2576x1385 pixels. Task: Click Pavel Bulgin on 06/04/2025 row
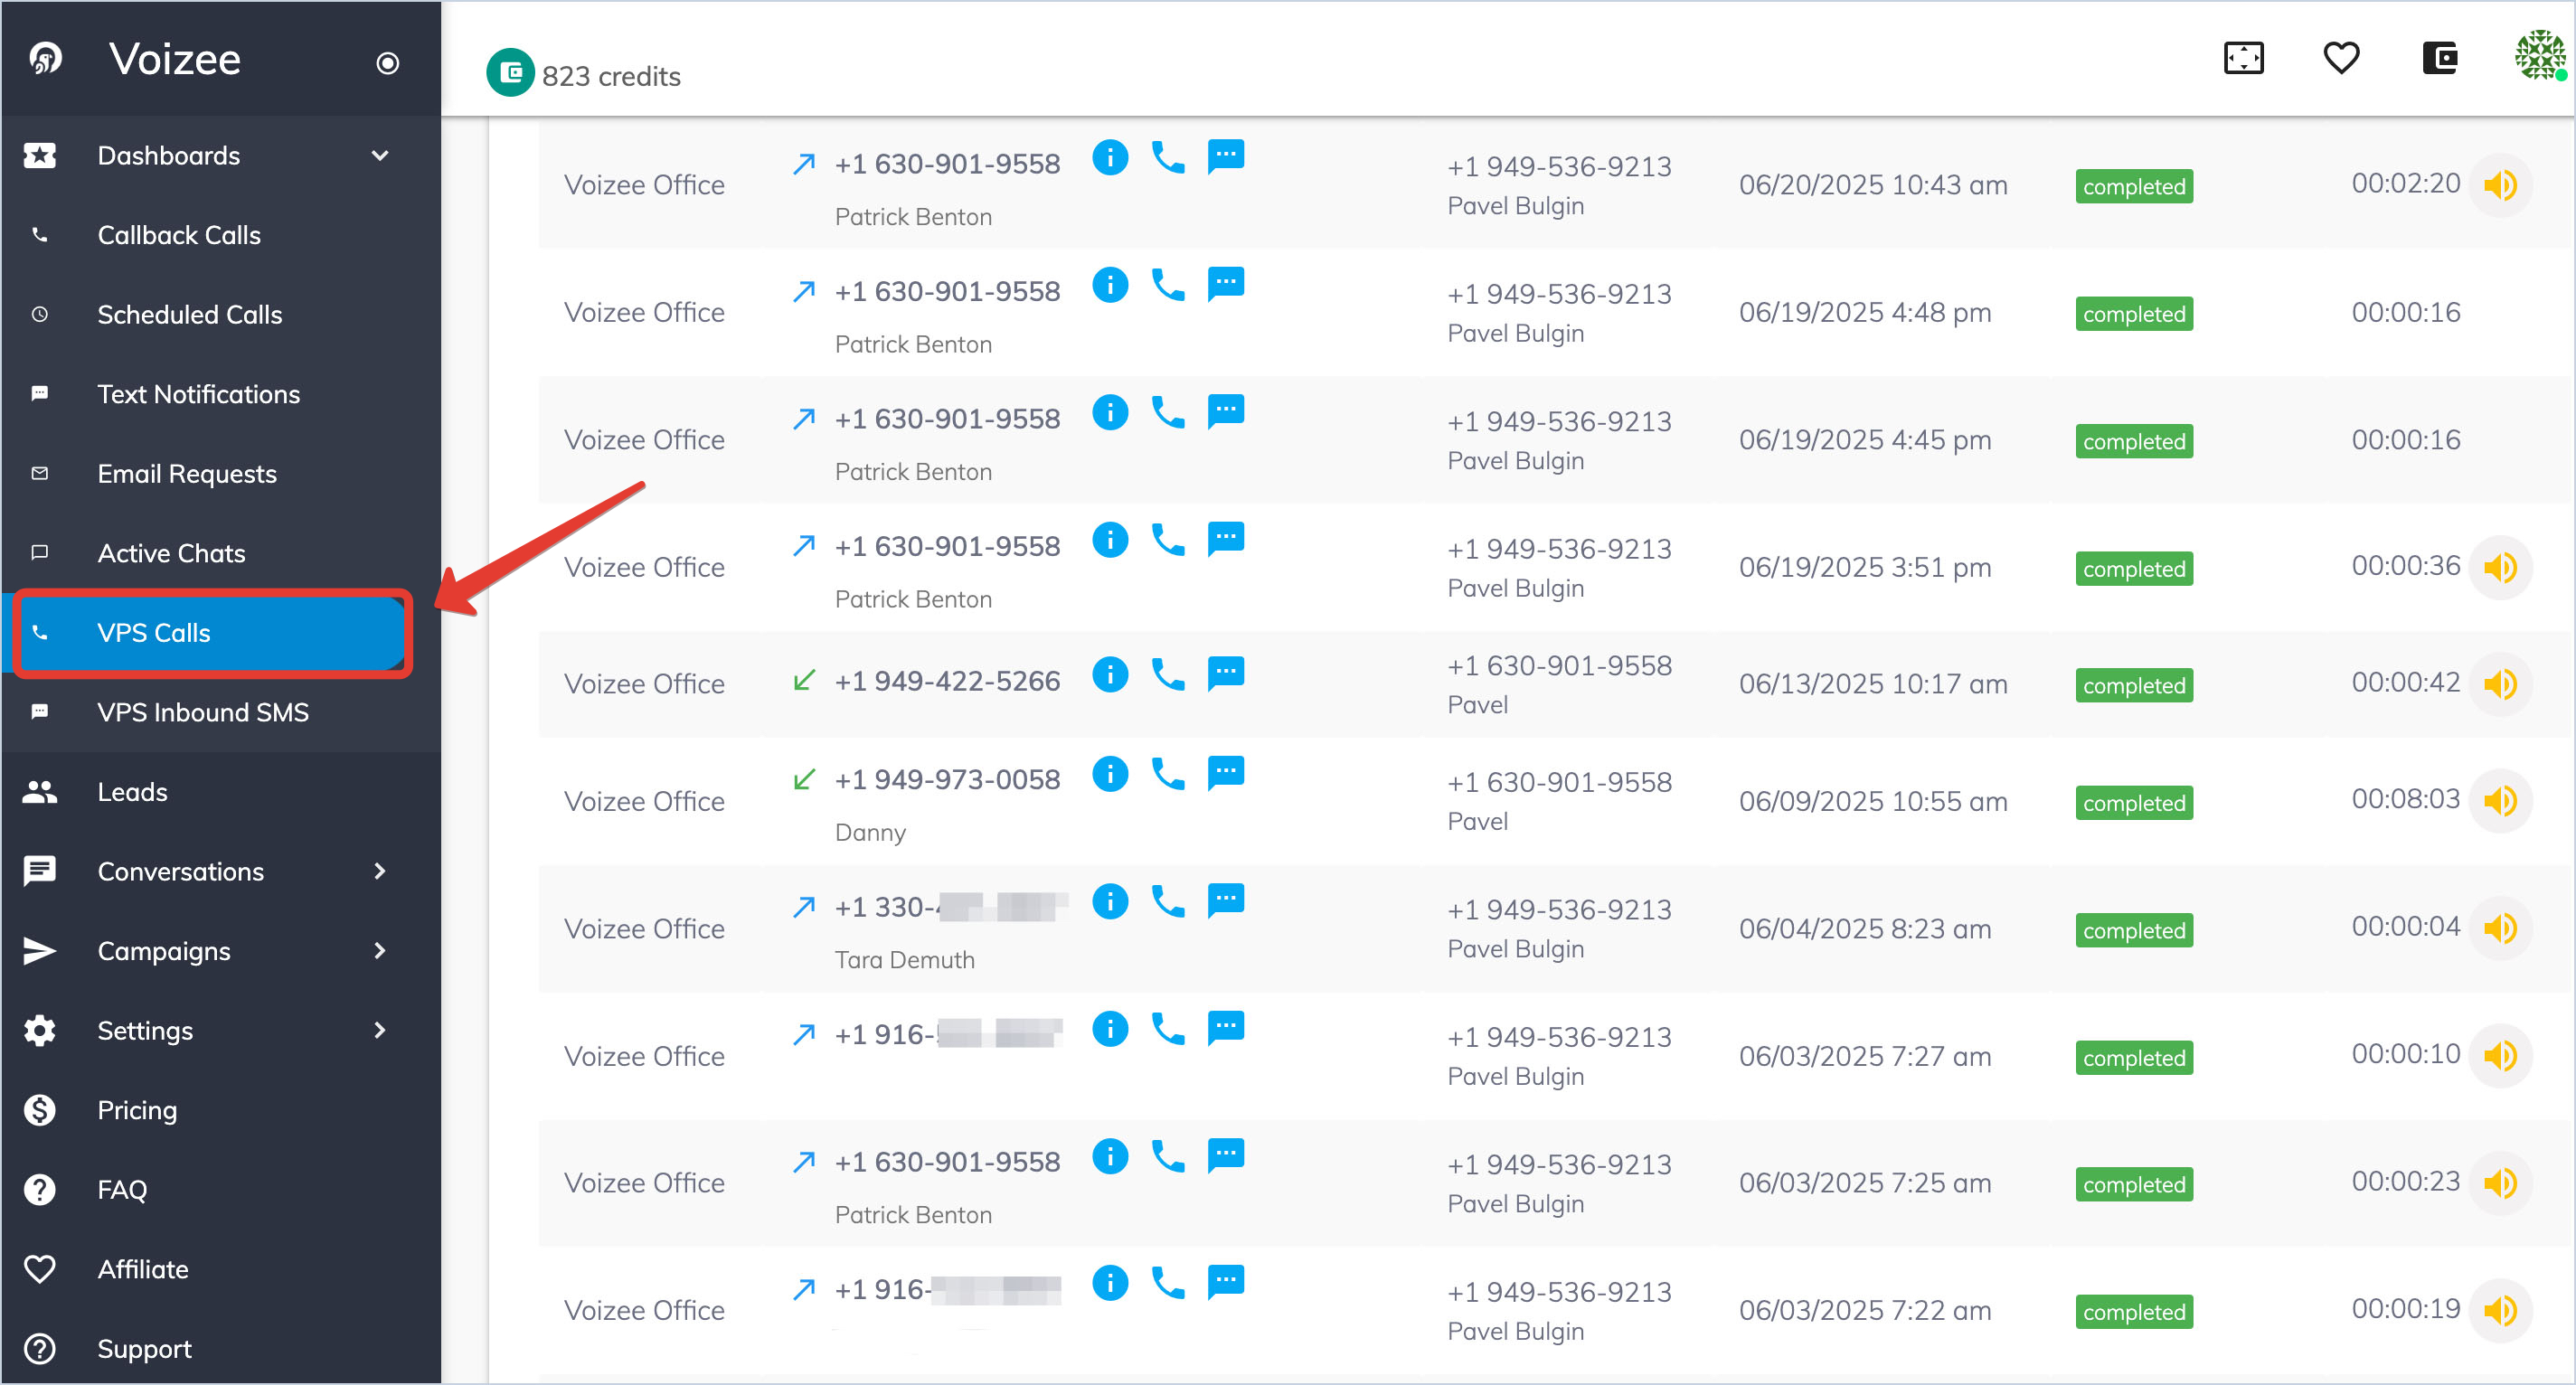click(x=1515, y=949)
